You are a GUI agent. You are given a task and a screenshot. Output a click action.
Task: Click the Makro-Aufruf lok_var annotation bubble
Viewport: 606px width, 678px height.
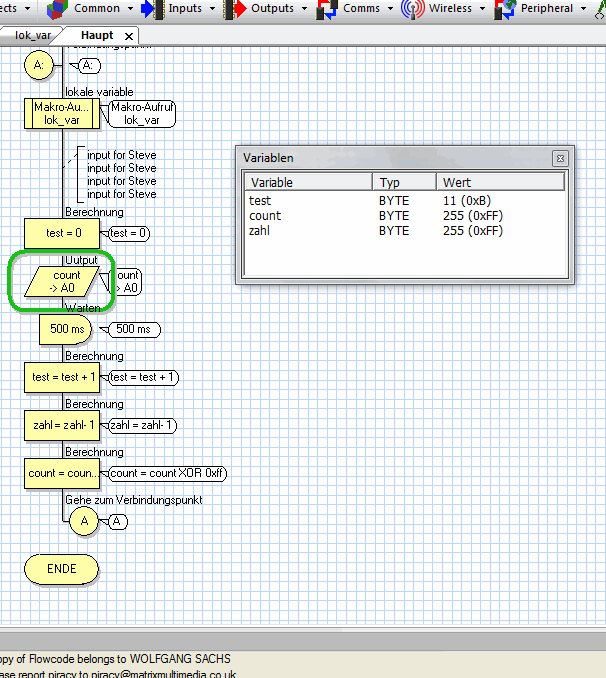point(142,114)
